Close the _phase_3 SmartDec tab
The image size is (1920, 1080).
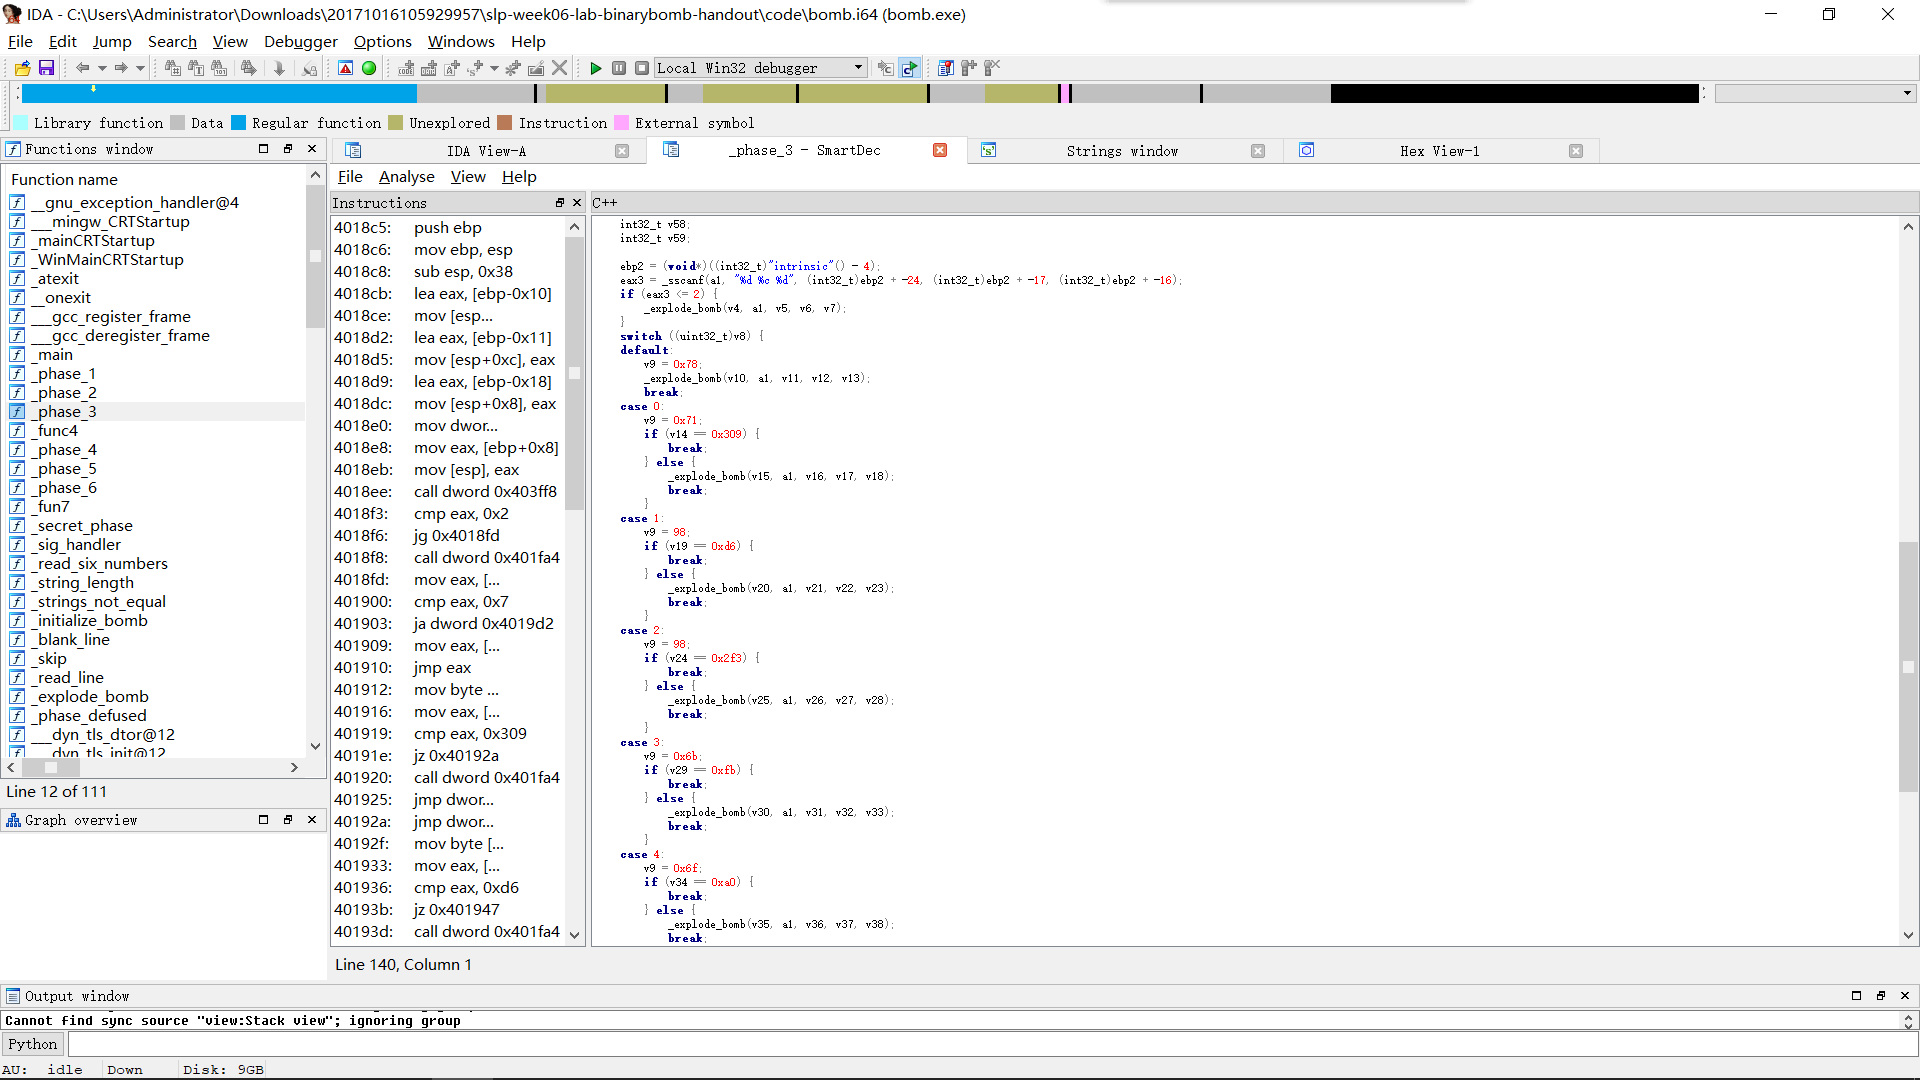940,150
